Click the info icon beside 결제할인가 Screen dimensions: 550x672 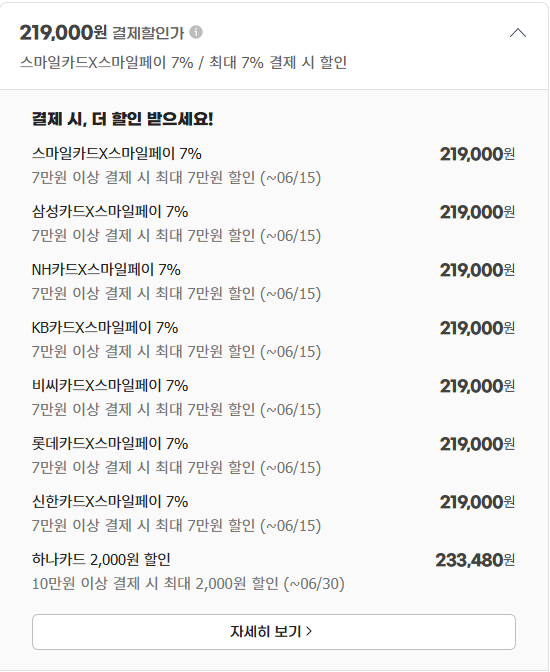[196, 32]
